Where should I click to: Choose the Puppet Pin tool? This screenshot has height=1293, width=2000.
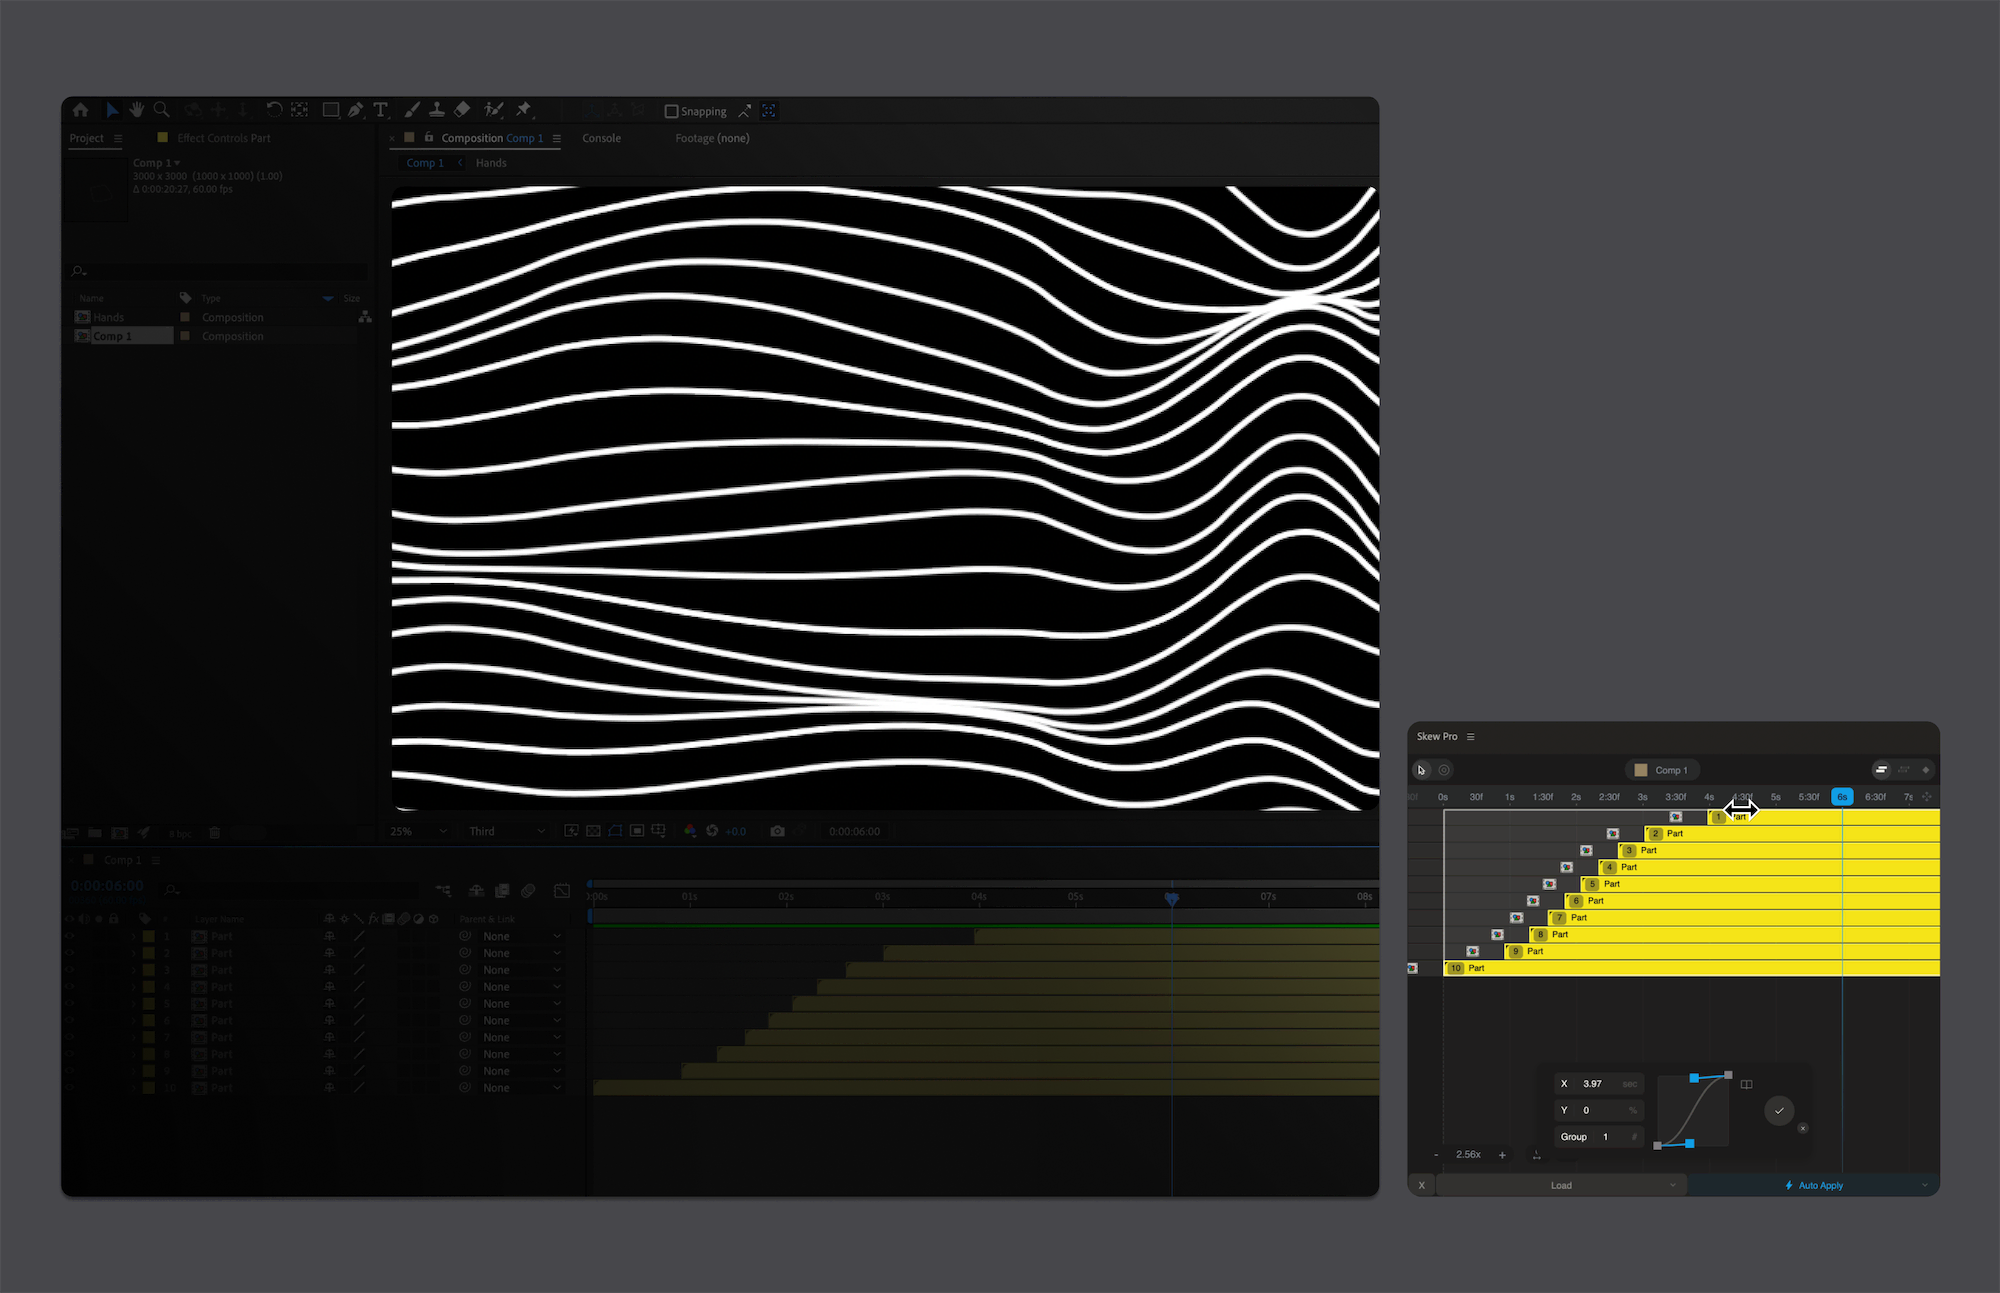[x=525, y=110]
